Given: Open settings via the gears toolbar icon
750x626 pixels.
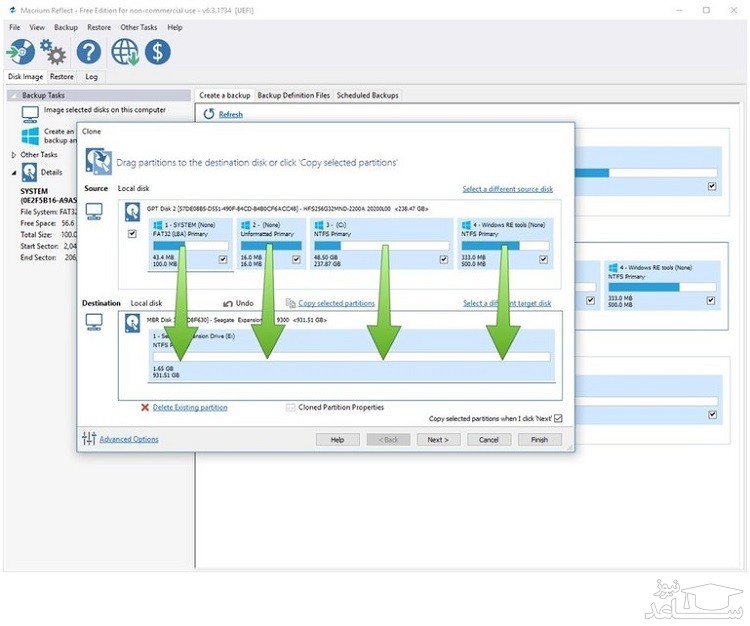Looking at the screenshot, I should tap(53, 51).
